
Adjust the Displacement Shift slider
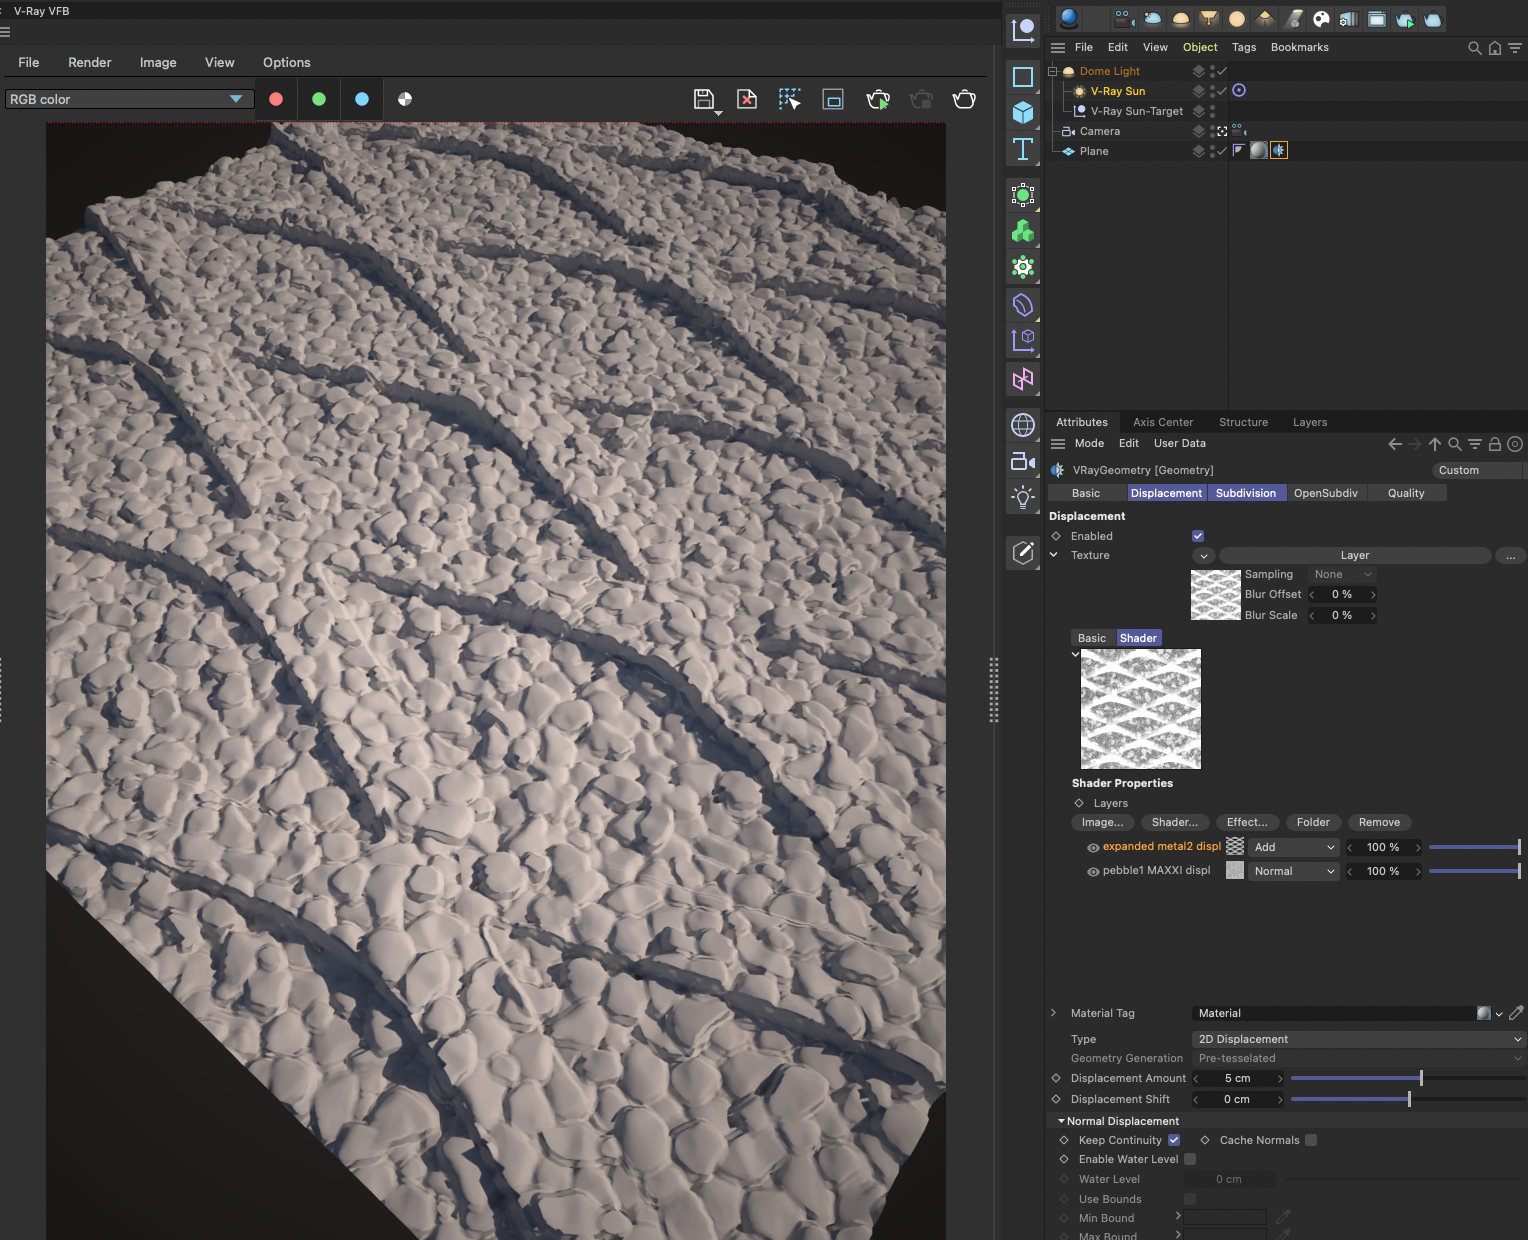(1408, 1099)
